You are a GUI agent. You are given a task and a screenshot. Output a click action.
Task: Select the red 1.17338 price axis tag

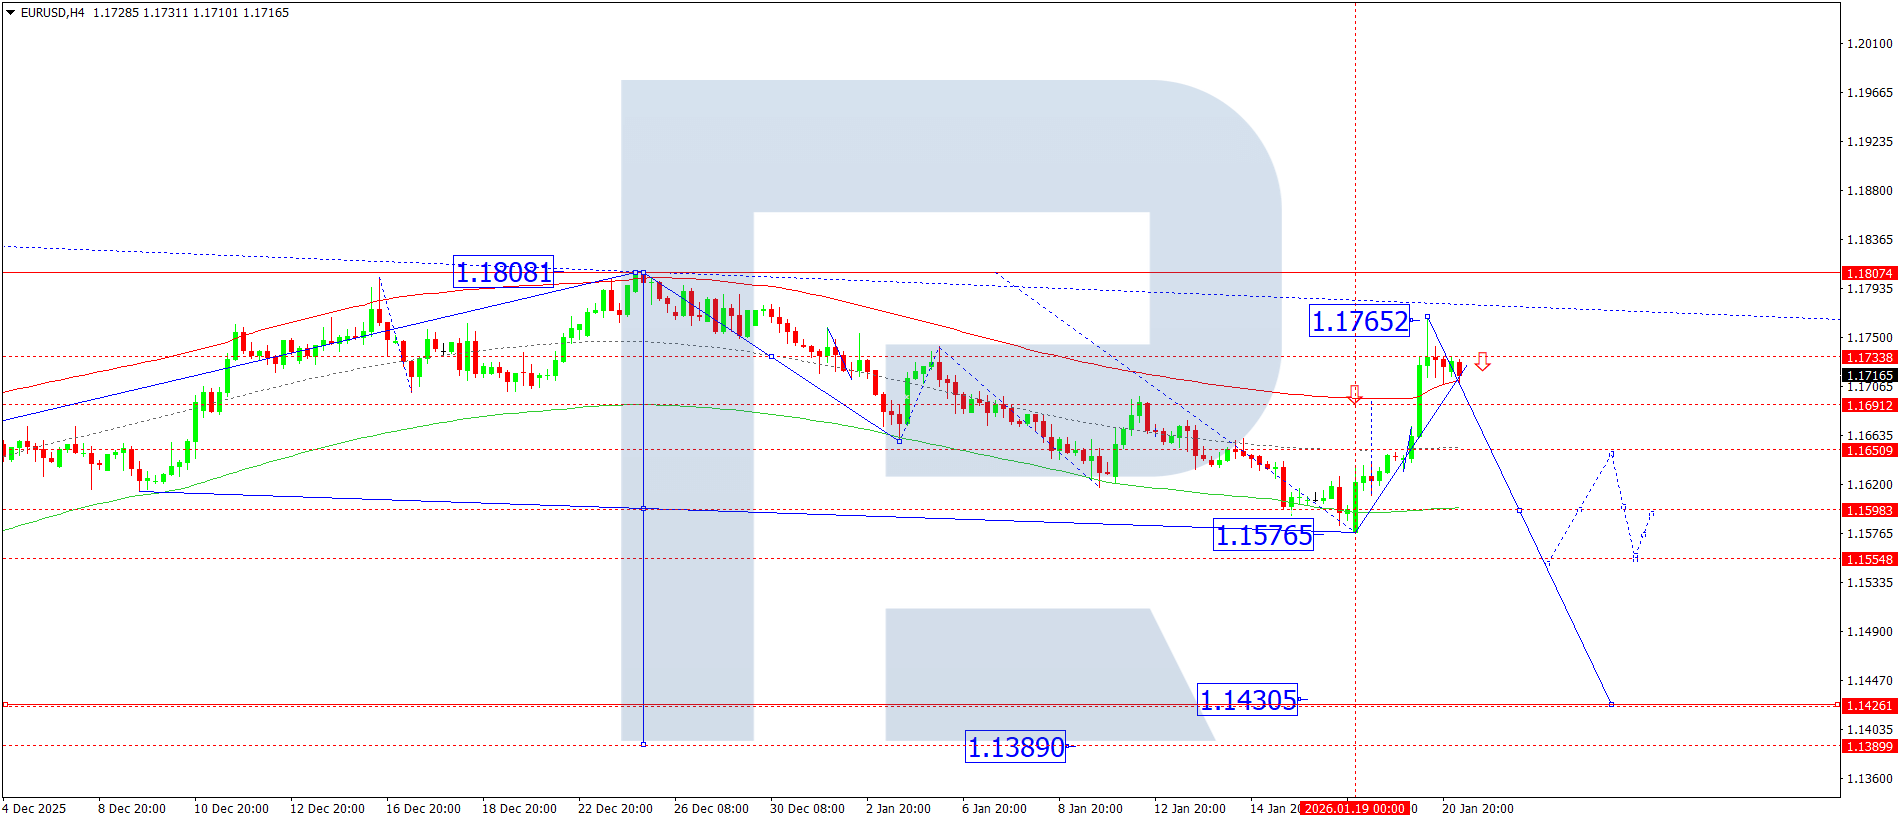coord(1868,357)
